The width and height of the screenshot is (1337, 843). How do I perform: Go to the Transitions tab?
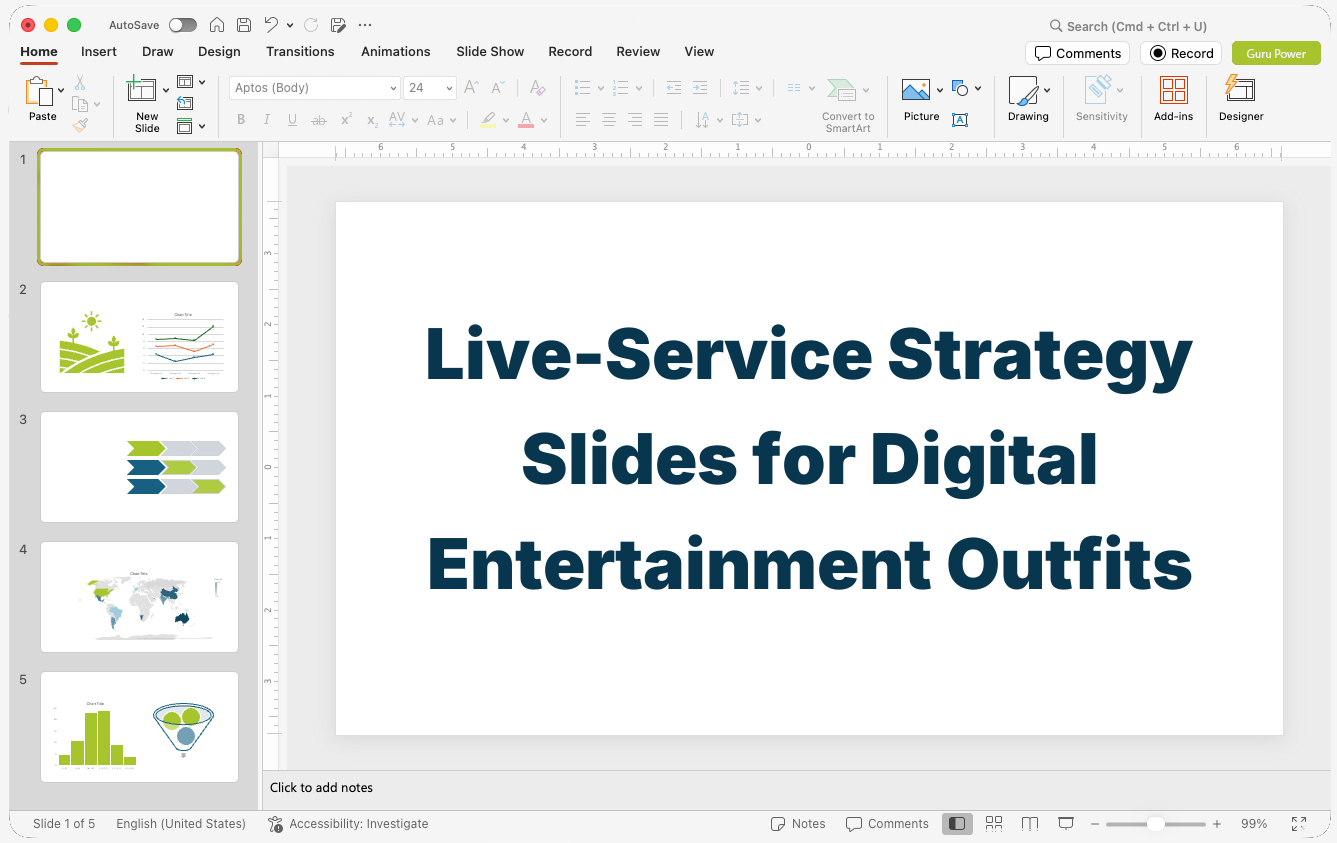click(300, 52)
